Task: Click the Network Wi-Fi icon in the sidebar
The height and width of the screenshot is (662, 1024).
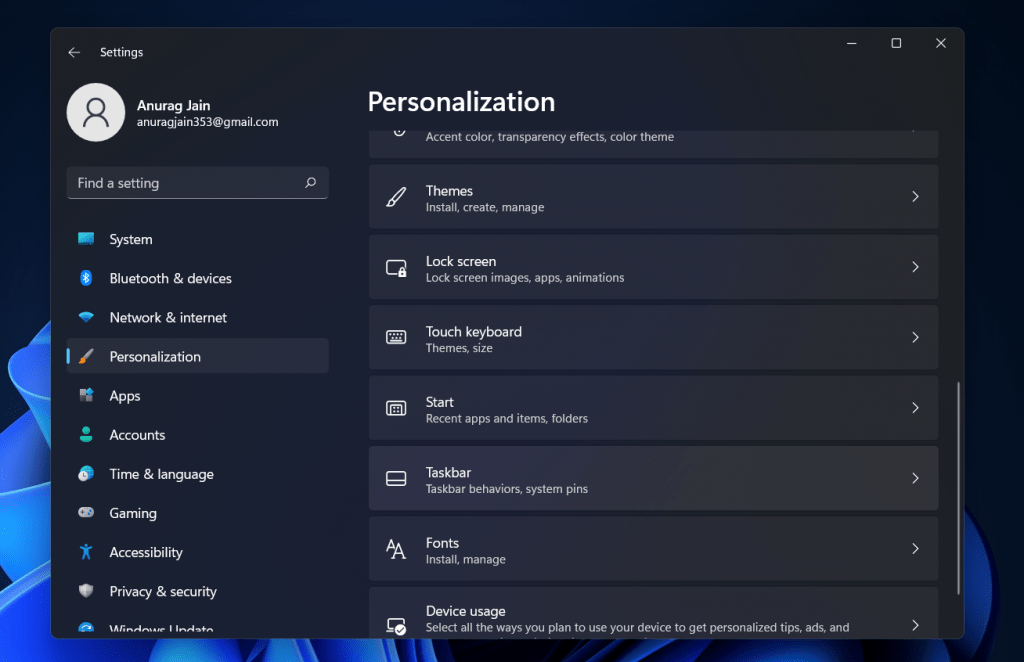Action: [86, 317]
